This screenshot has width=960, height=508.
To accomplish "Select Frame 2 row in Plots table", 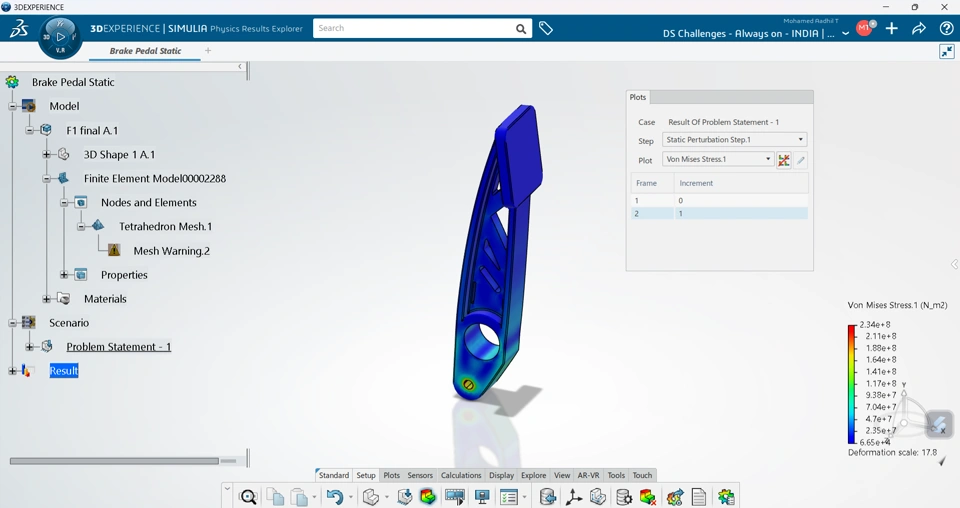I will [x=719, y=214].
